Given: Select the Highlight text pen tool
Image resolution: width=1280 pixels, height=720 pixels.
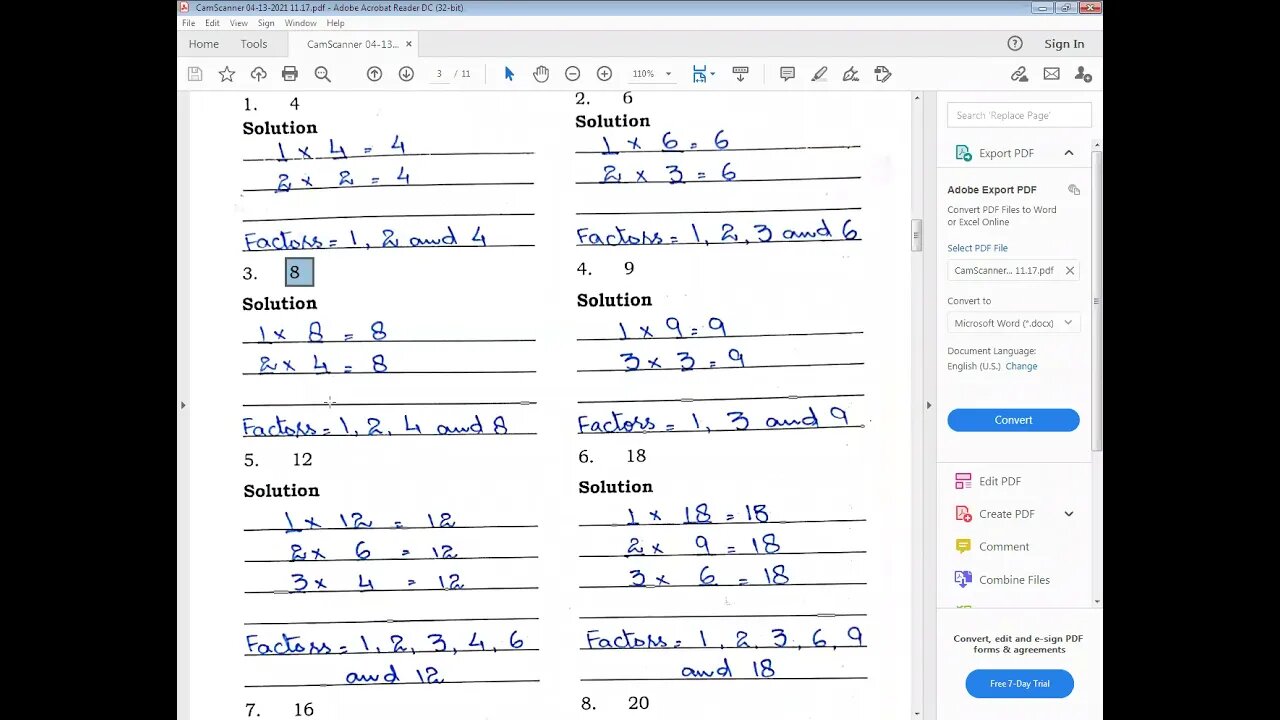Looking at the screenshot, I should coord(819,74).
